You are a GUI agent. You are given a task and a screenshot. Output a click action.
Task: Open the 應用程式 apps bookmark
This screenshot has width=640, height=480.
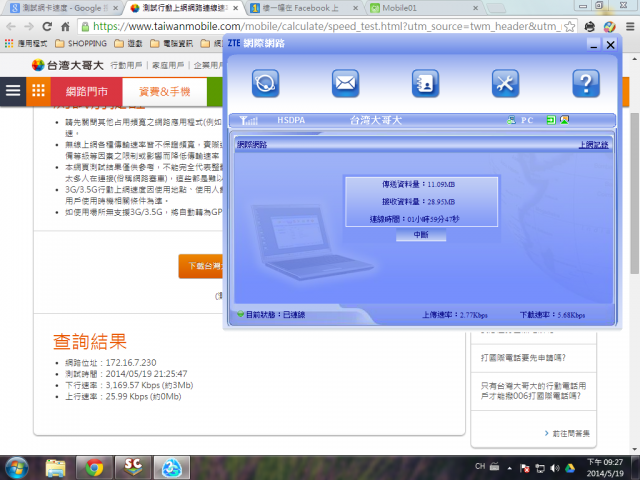26,43
